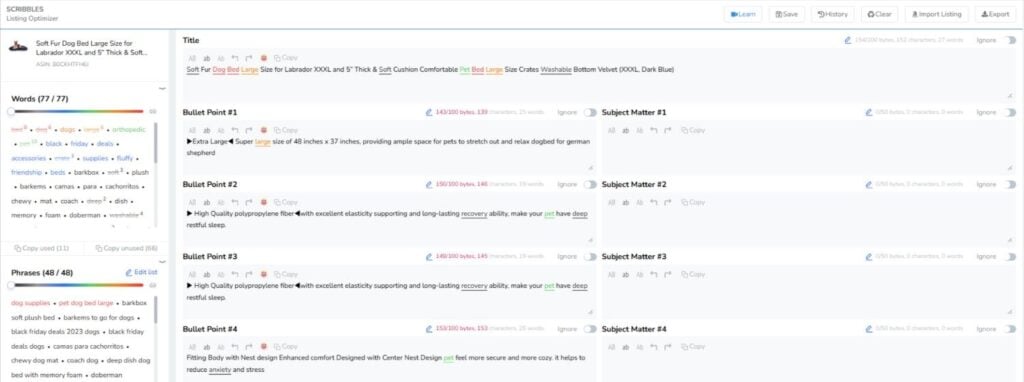Open the History button
Image resolution: width=1024 pixels, height=382 pixels.
point(833,14)
